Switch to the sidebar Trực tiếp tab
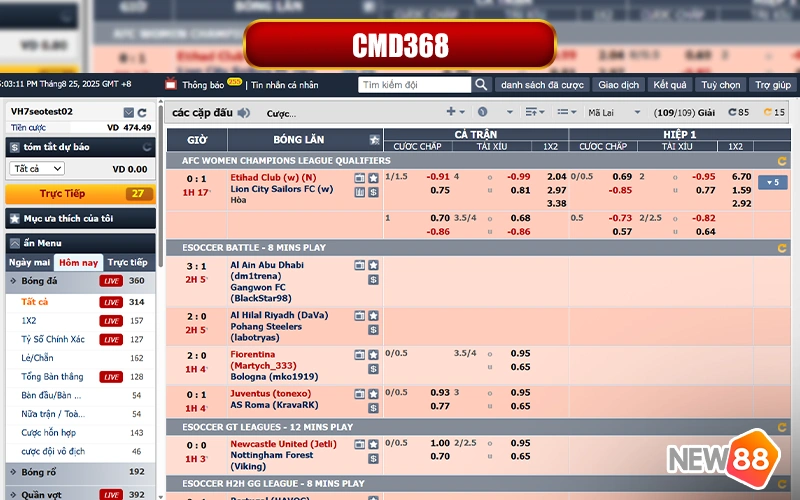 (128, 263)
